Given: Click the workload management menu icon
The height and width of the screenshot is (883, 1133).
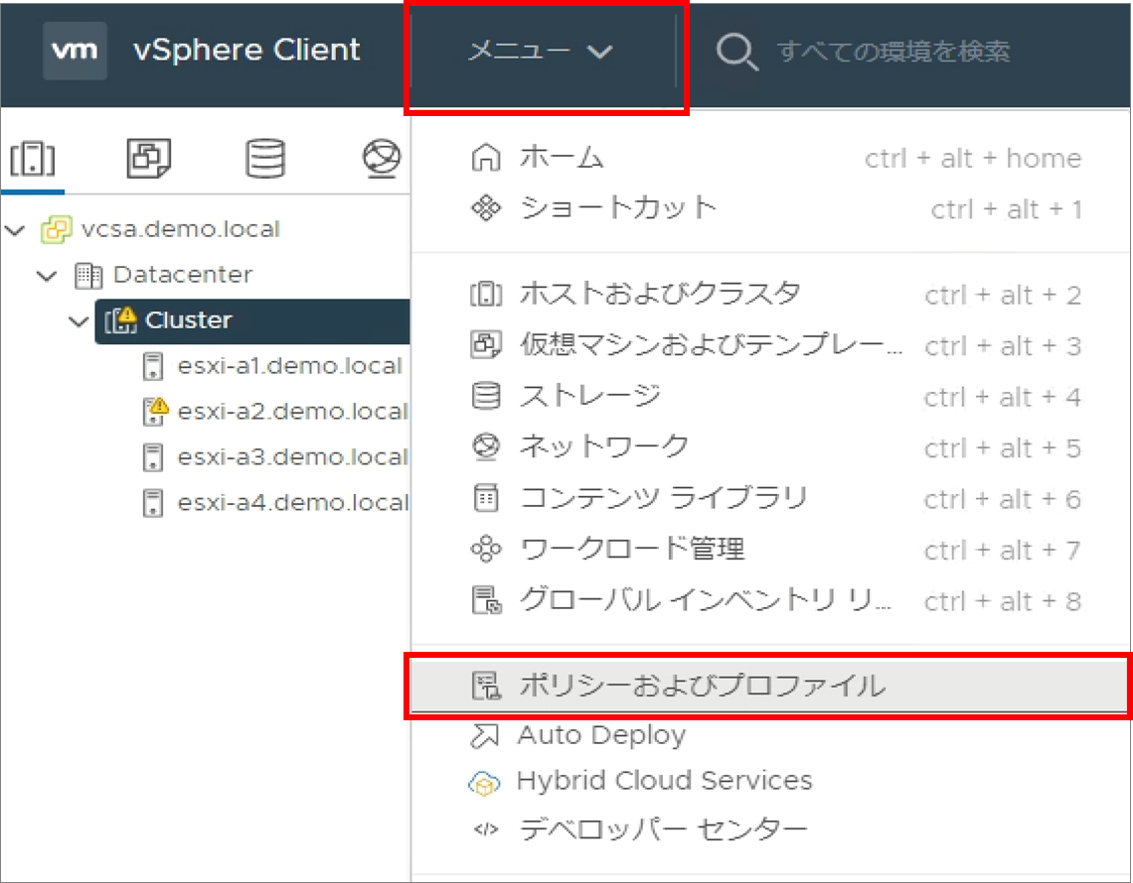Looking at the screenshot, I should 486,549.
